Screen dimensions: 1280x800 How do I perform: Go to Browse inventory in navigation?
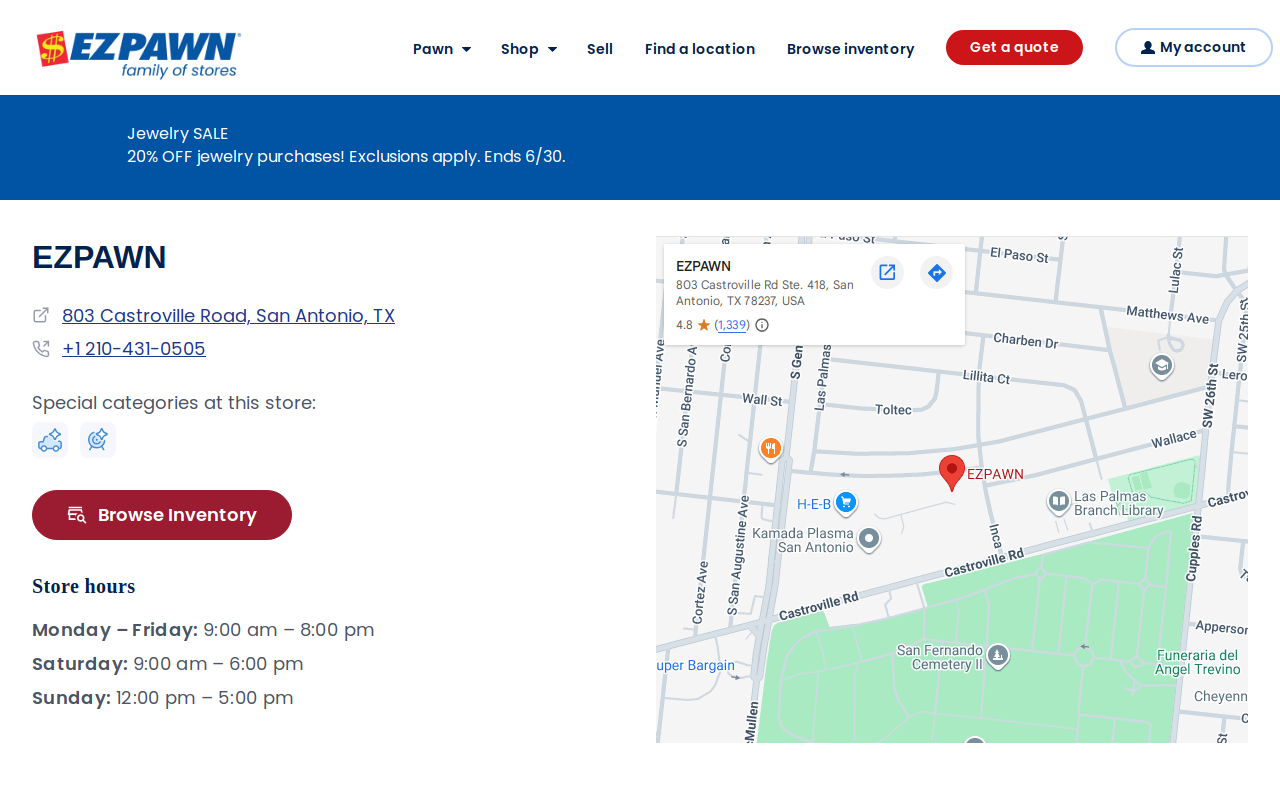click(x=851, y=49)
